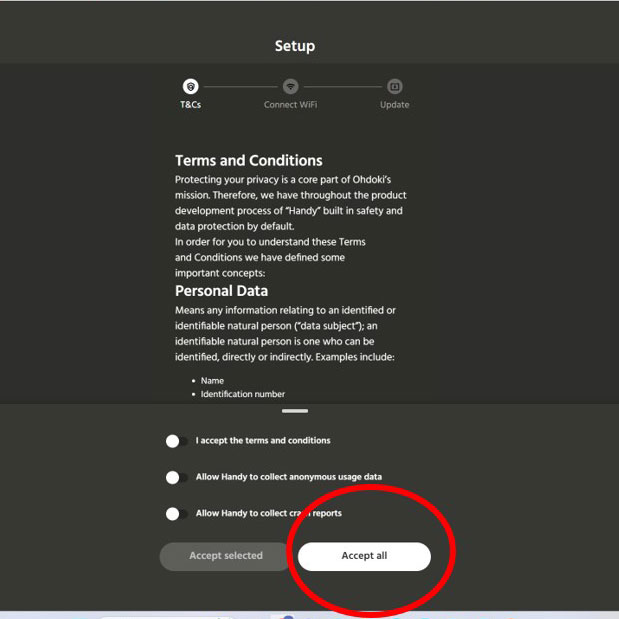Toggle the accept terms and conditions switch

pos(176,441)
